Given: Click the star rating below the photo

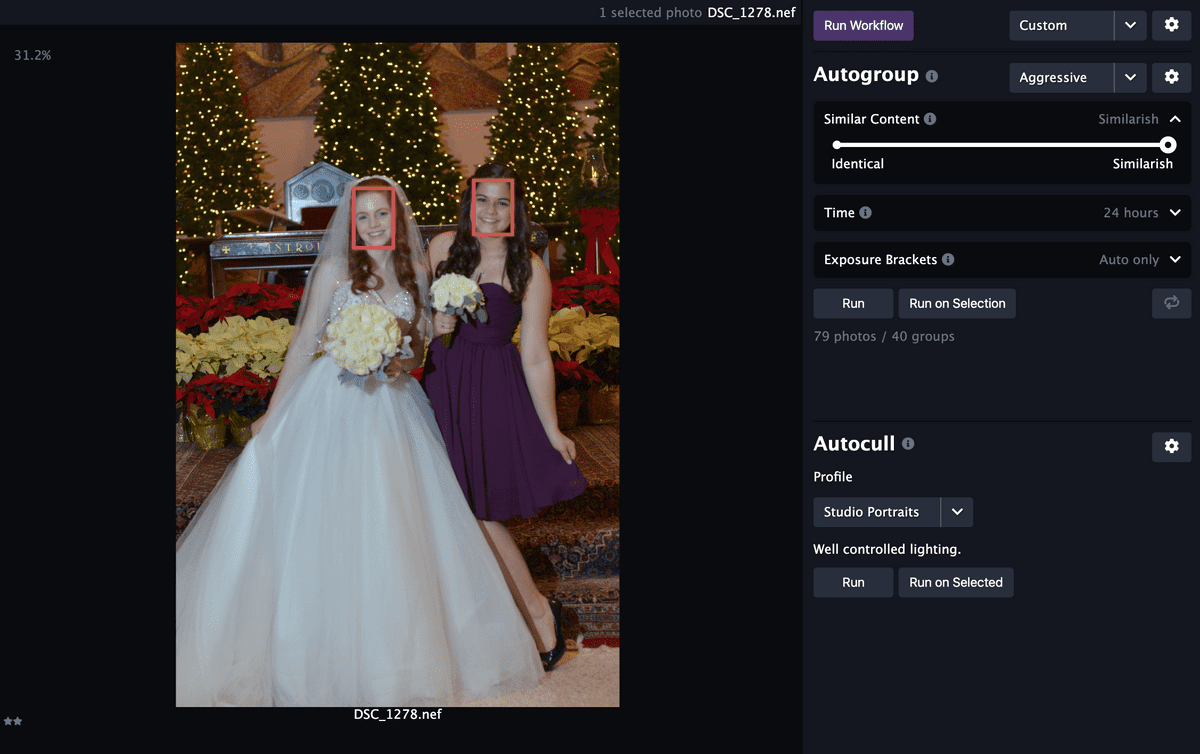Looking at the screenshot, I should 13,721.
